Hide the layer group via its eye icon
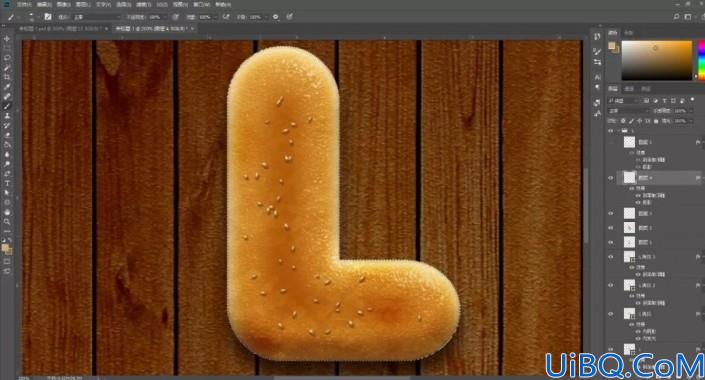 point(611,131)
